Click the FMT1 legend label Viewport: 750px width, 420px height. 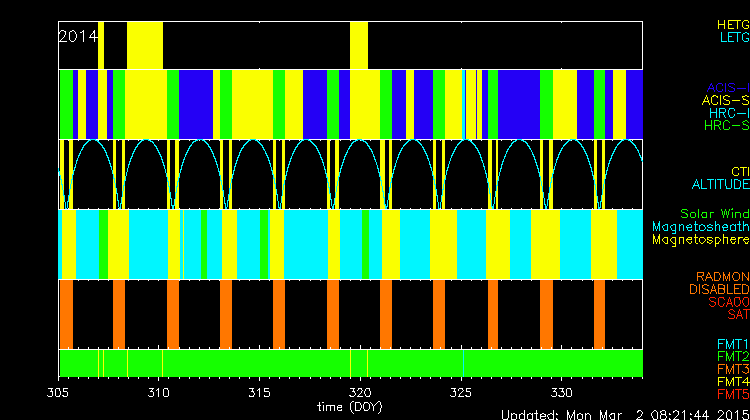click(731, 344)
